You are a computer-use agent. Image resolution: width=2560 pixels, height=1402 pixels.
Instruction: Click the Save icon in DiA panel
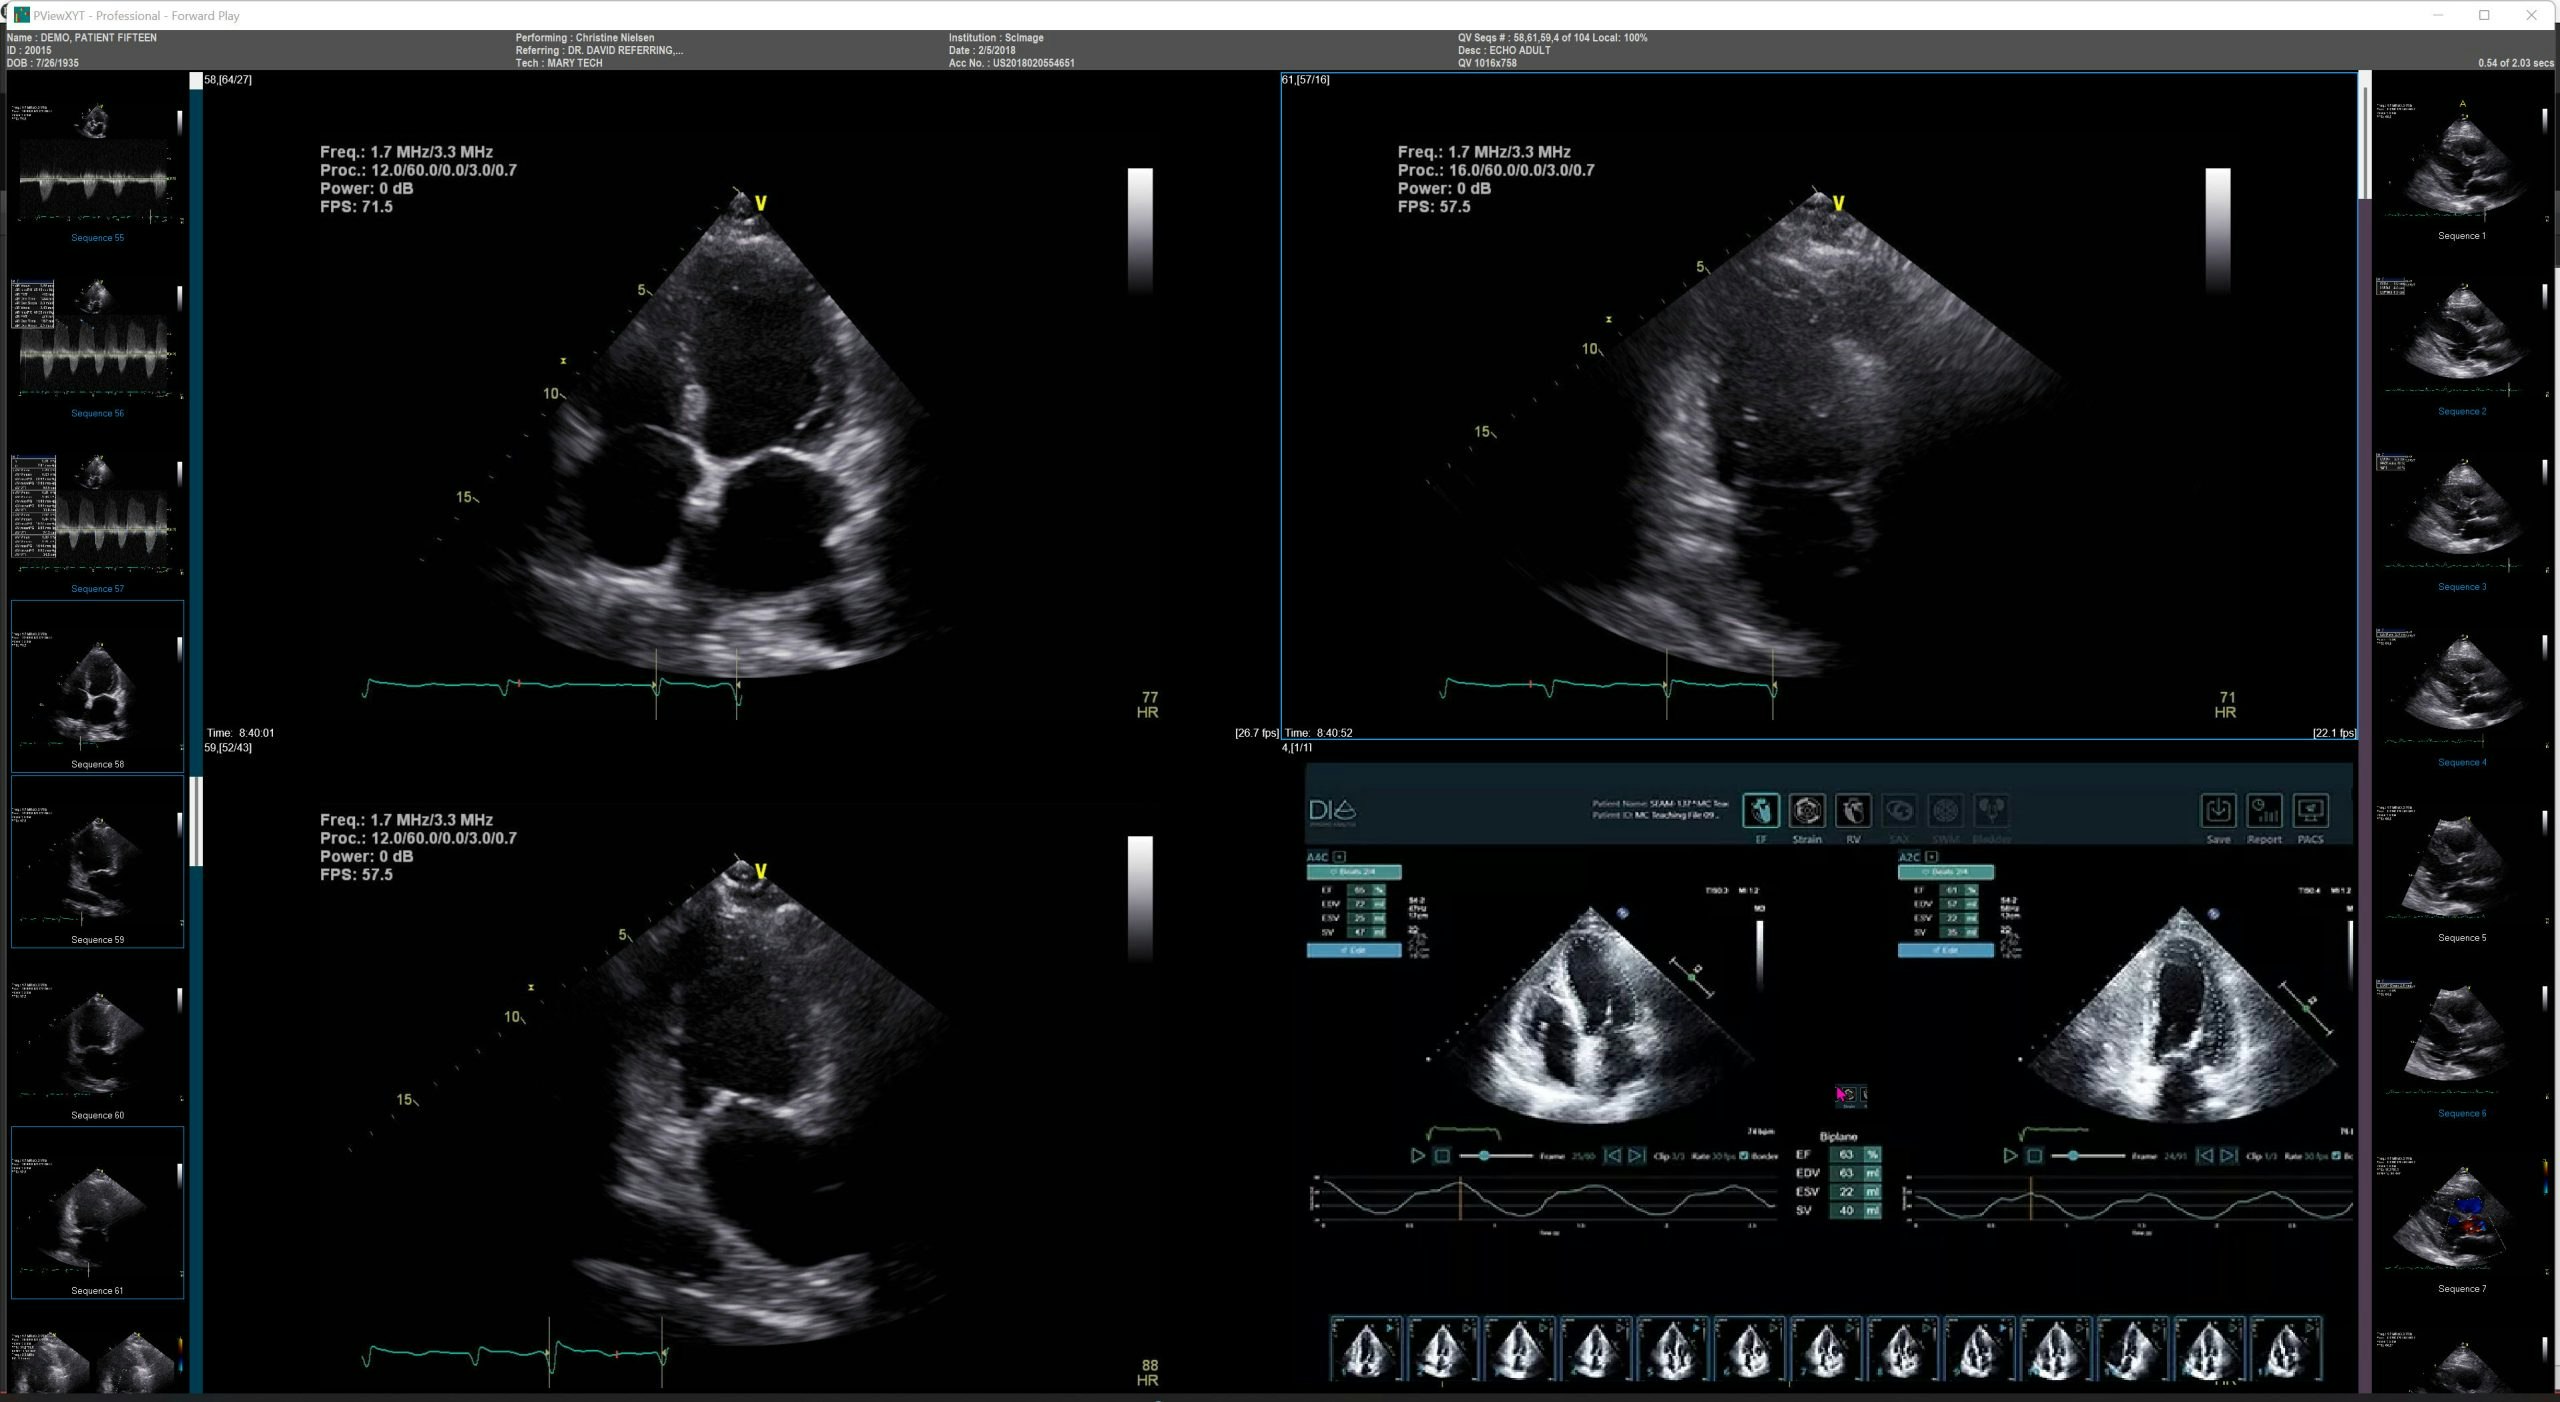2218,811
